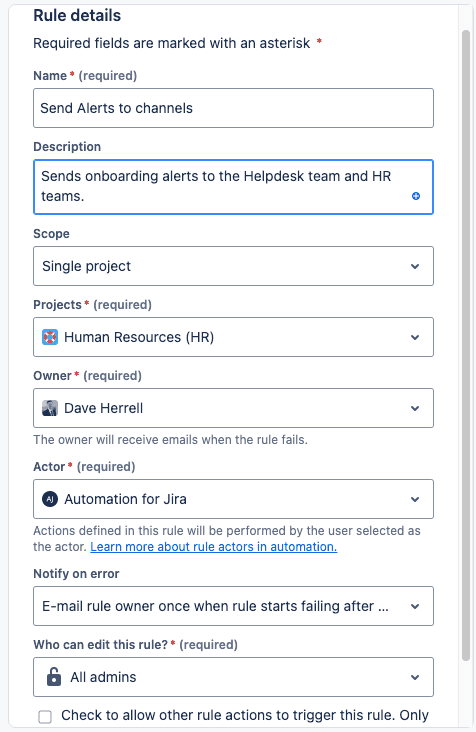
Task: Check the allow other rule actions checkbox
Action: [x=45, y=717]
